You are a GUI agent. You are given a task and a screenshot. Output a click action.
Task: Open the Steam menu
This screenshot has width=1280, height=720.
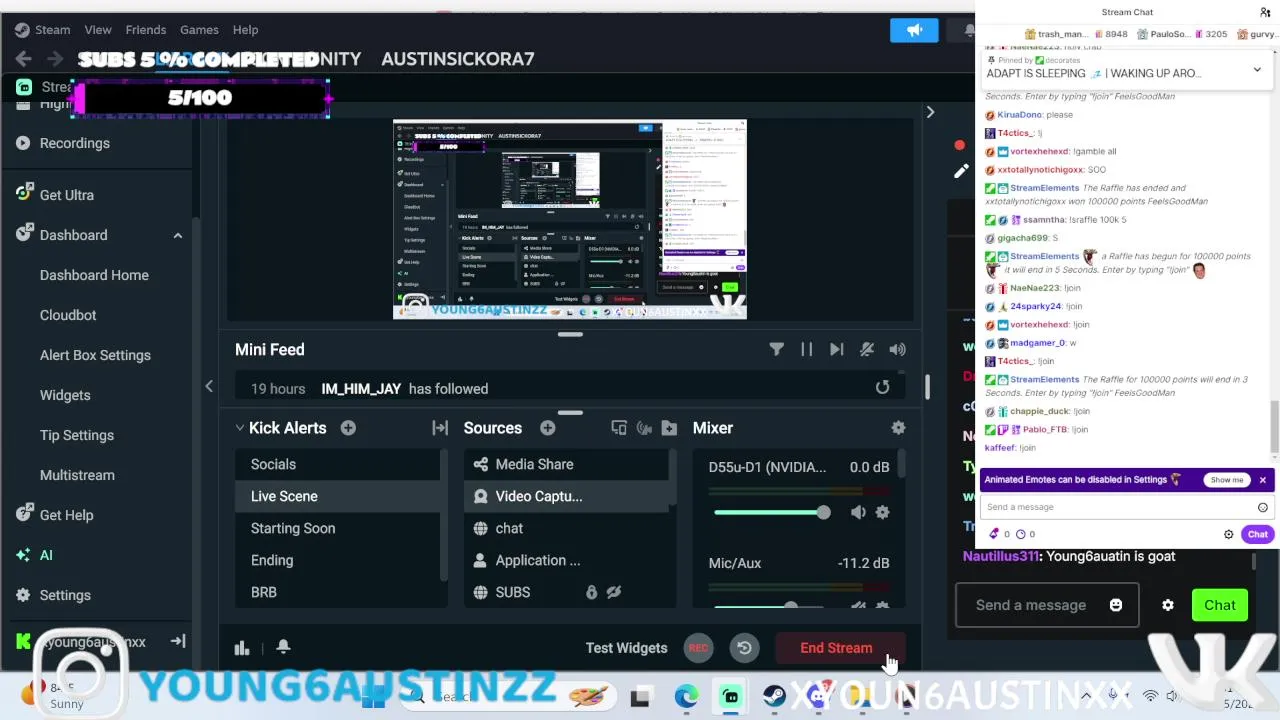(x=53, y=30)
